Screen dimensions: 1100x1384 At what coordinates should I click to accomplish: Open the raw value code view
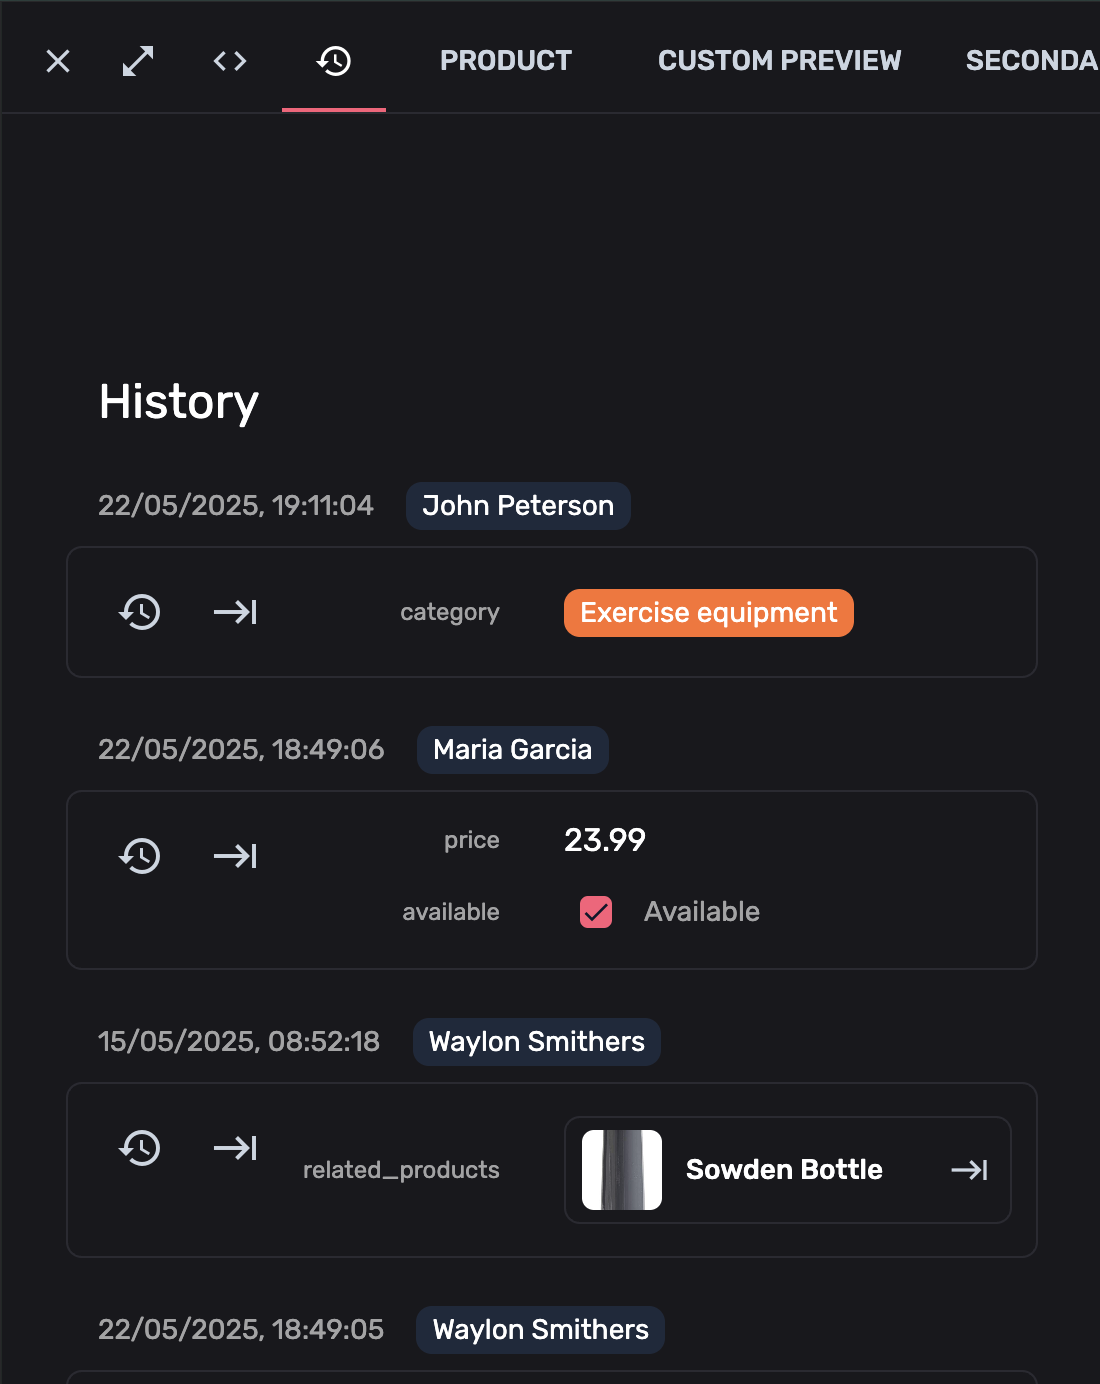229,61
